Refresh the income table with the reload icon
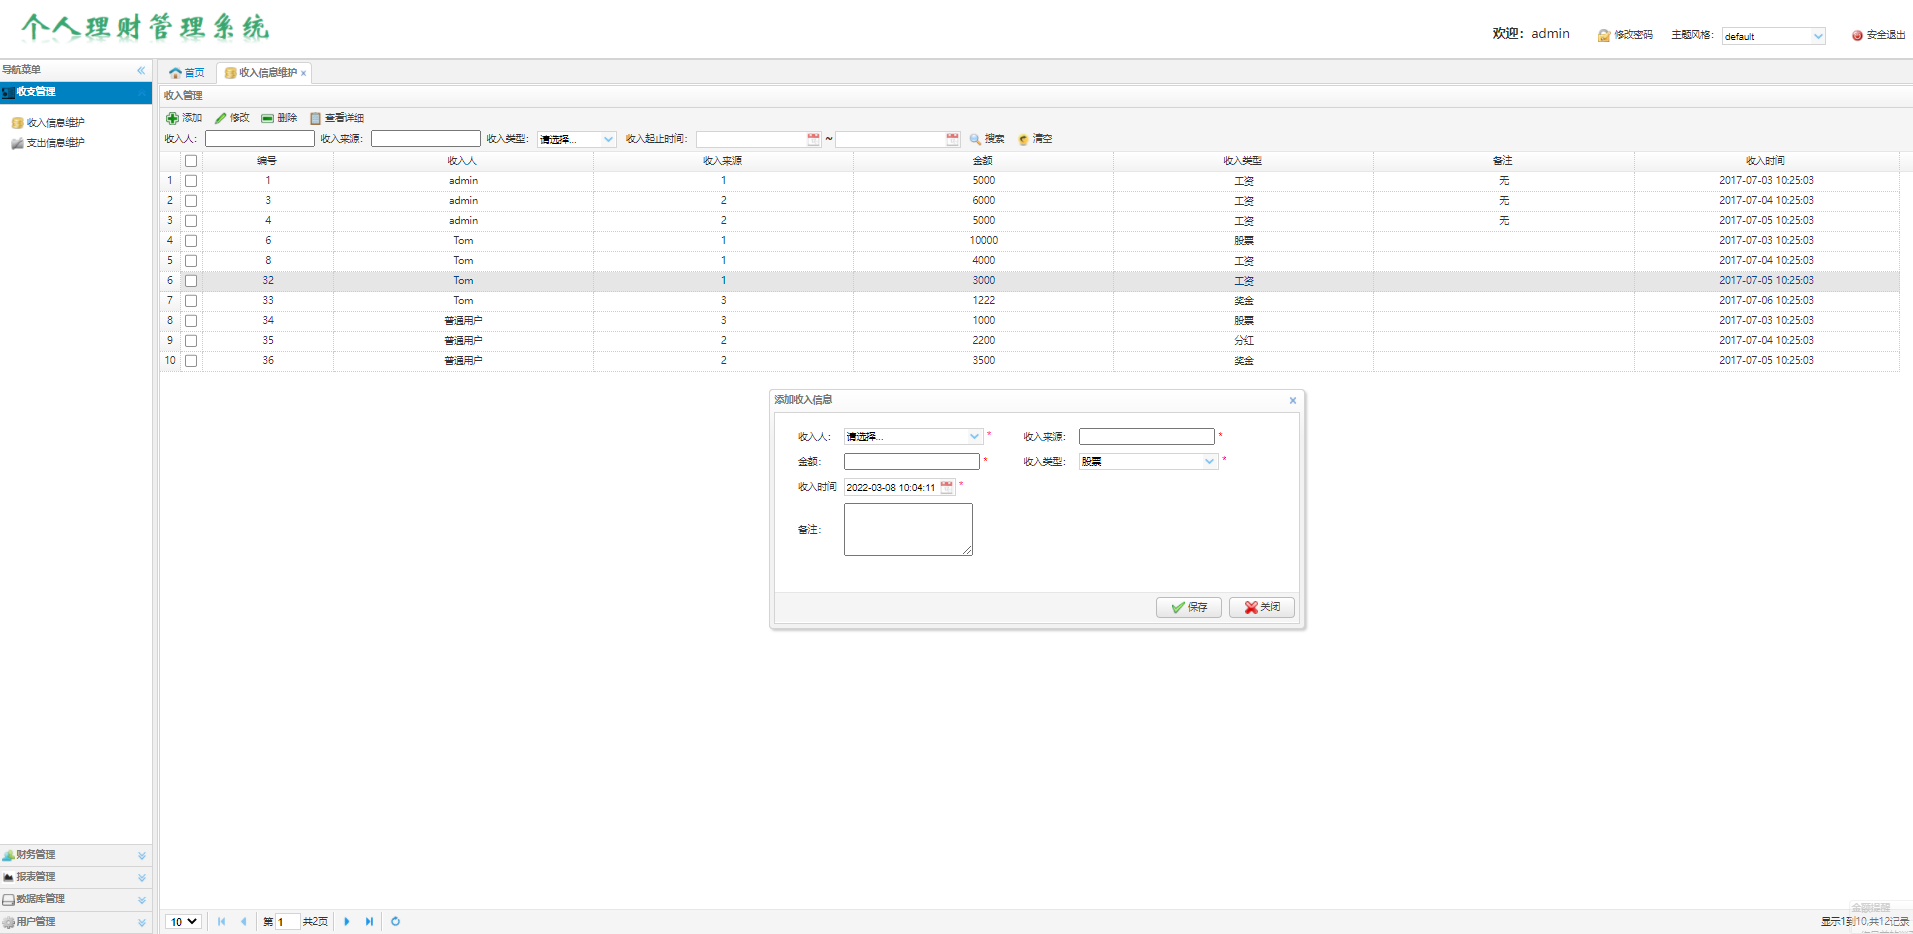This screenshot has height=934, width=1913. [395, 922]
